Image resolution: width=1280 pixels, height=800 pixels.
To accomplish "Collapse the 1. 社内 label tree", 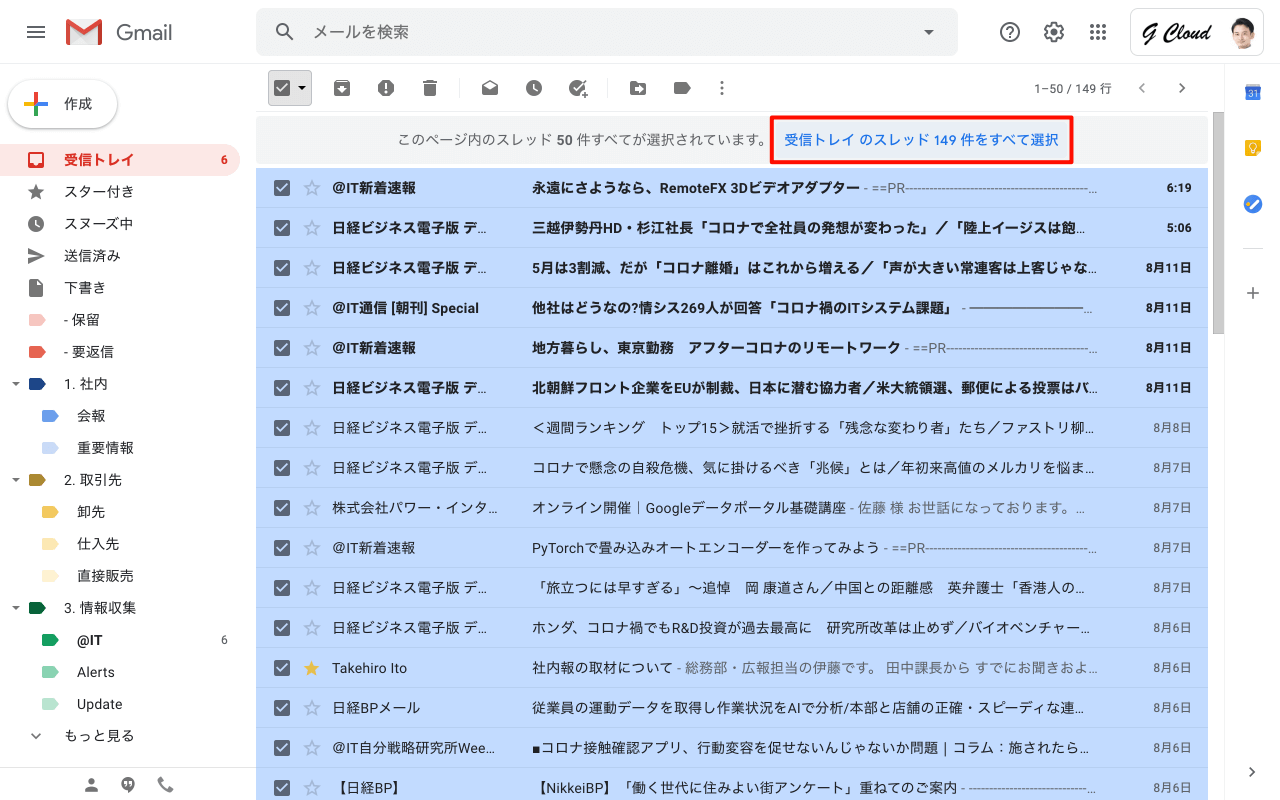I will click(16, 384).
